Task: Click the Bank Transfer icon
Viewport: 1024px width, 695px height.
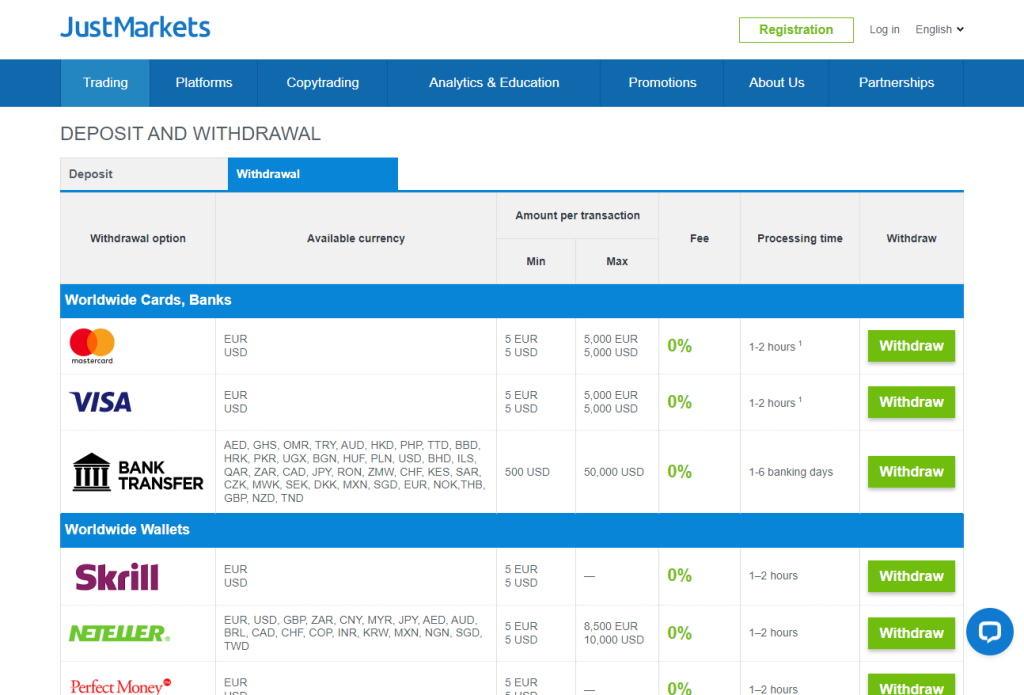Action: click(x=137, y=472)
